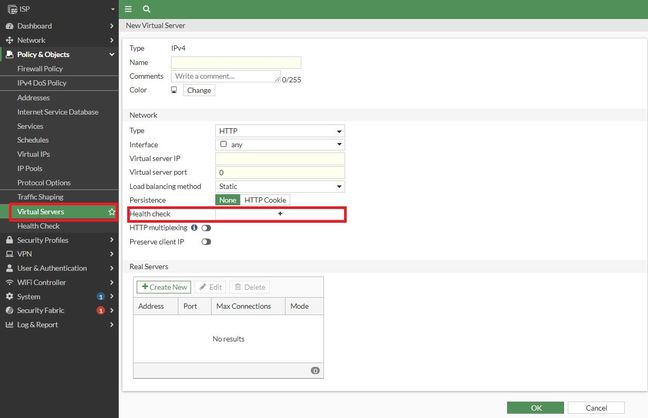Favorite Virtual Servers with star icon

coord(112,212)
